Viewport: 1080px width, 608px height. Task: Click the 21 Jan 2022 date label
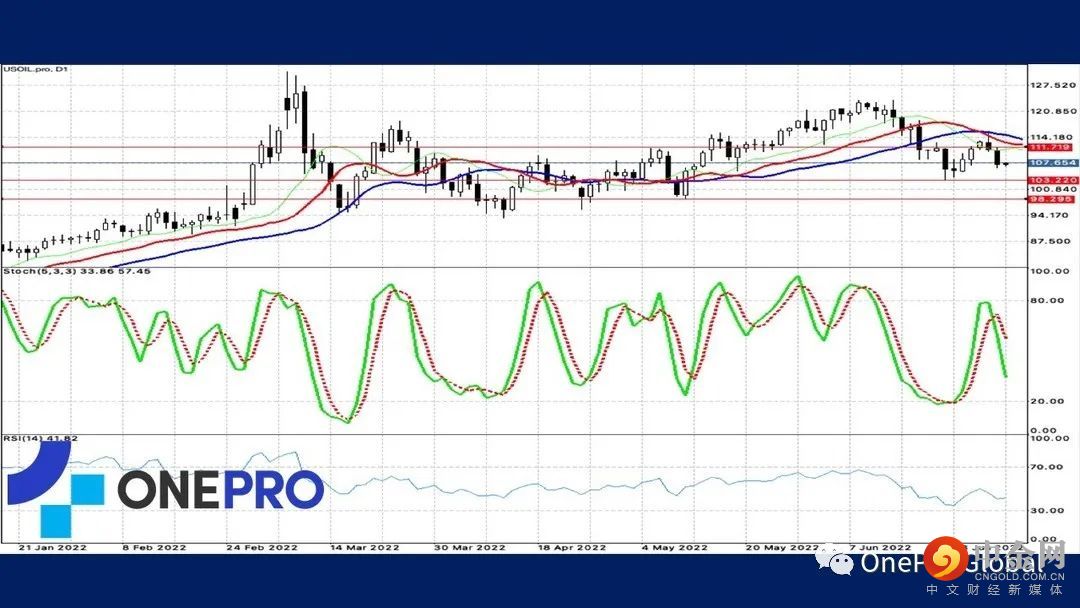52,547
